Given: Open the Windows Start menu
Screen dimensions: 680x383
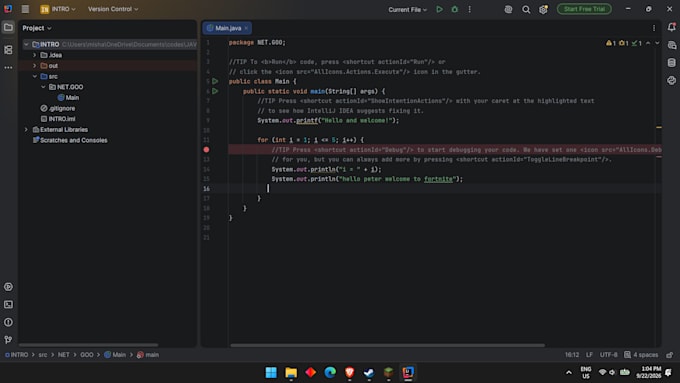Looking at the screenshot, I should coord(271,372).
